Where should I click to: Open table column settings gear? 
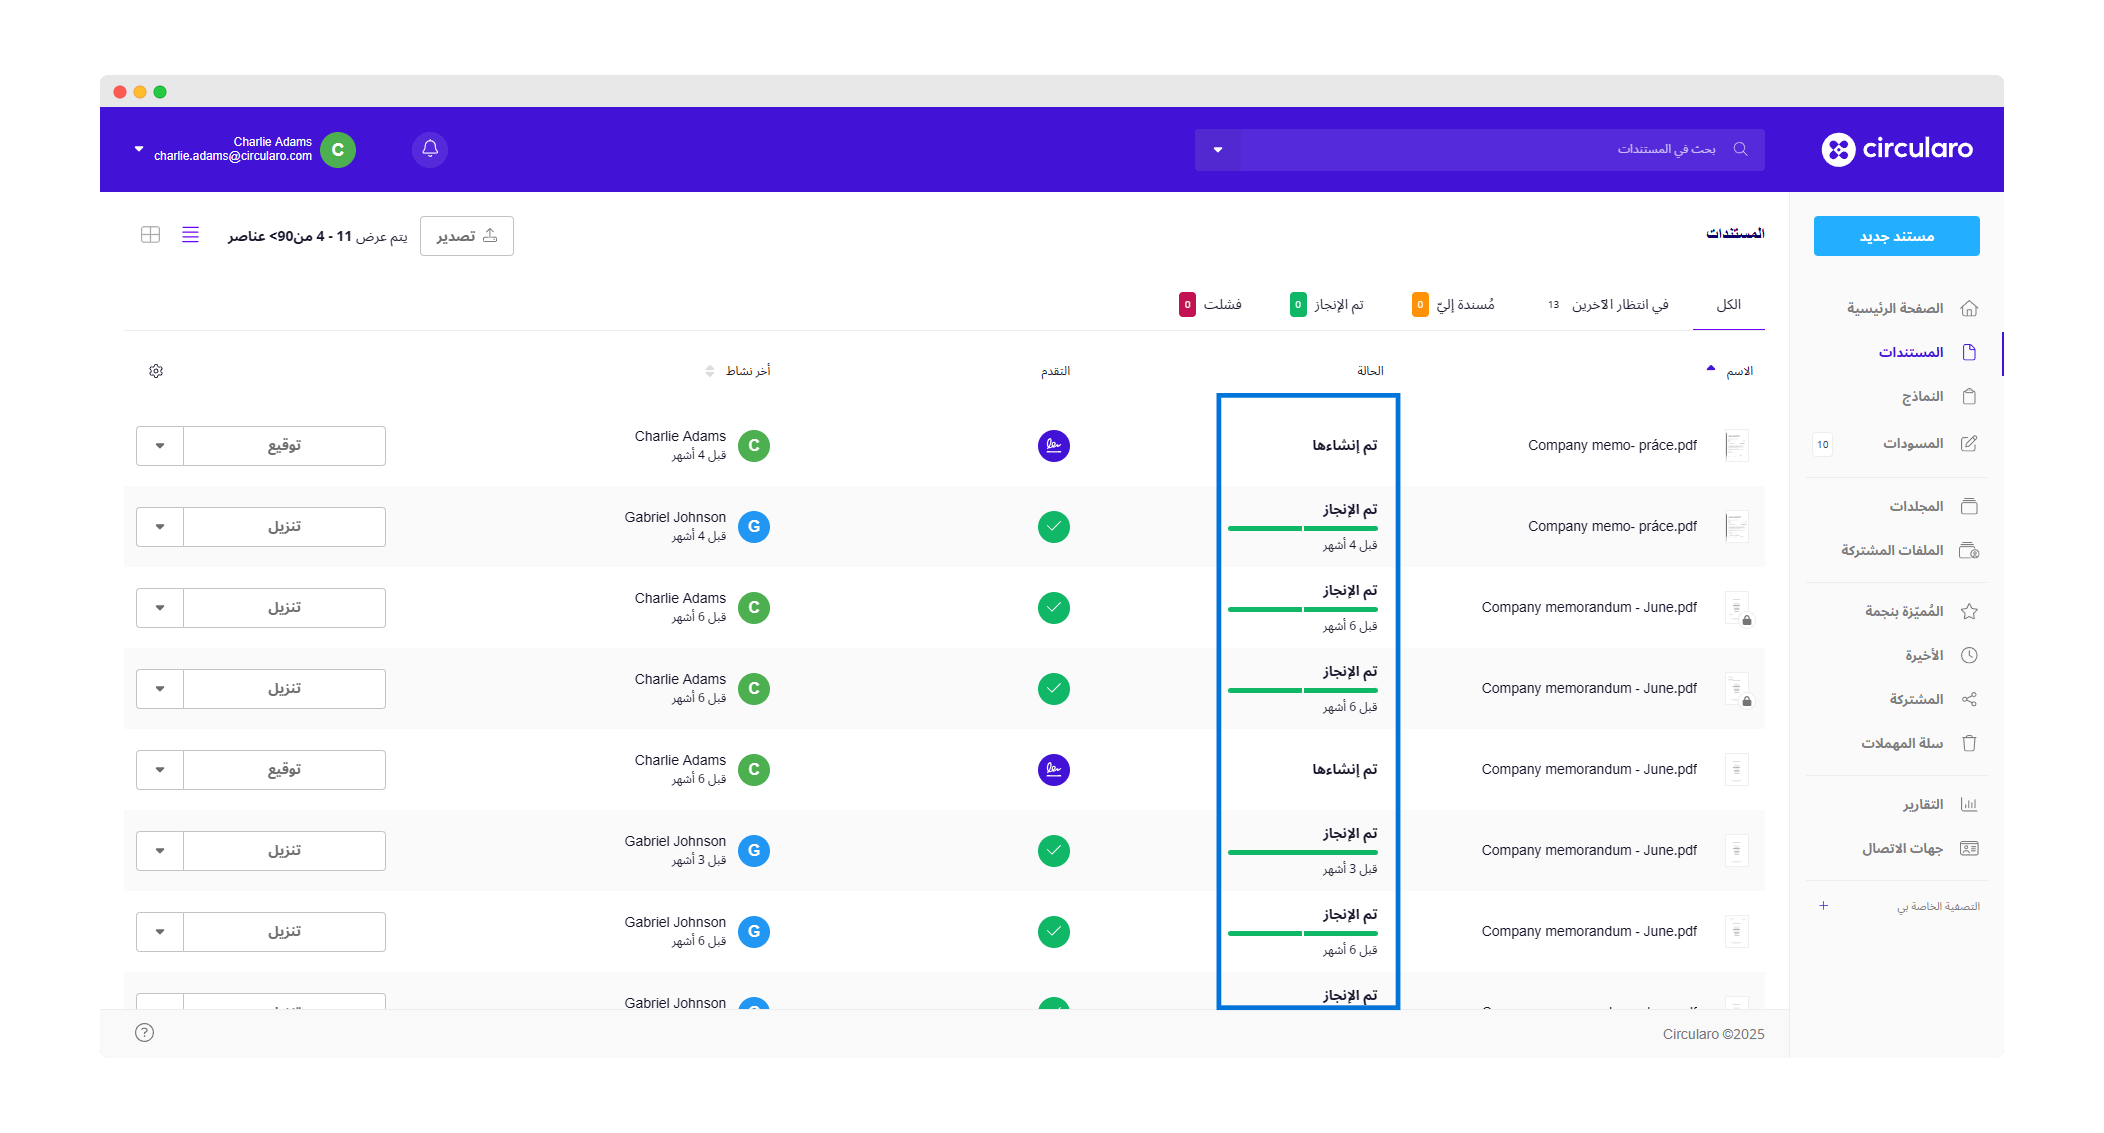(156, 371)
